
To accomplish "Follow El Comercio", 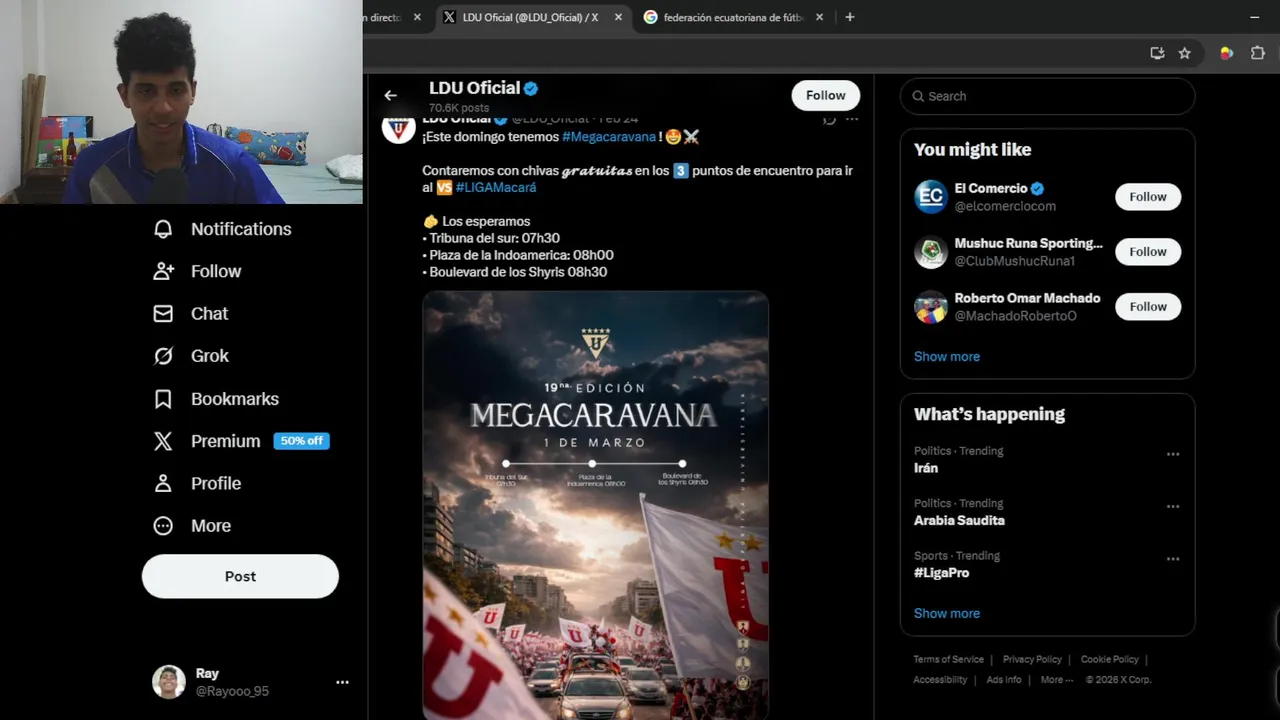I will (x=1148, y=197).
